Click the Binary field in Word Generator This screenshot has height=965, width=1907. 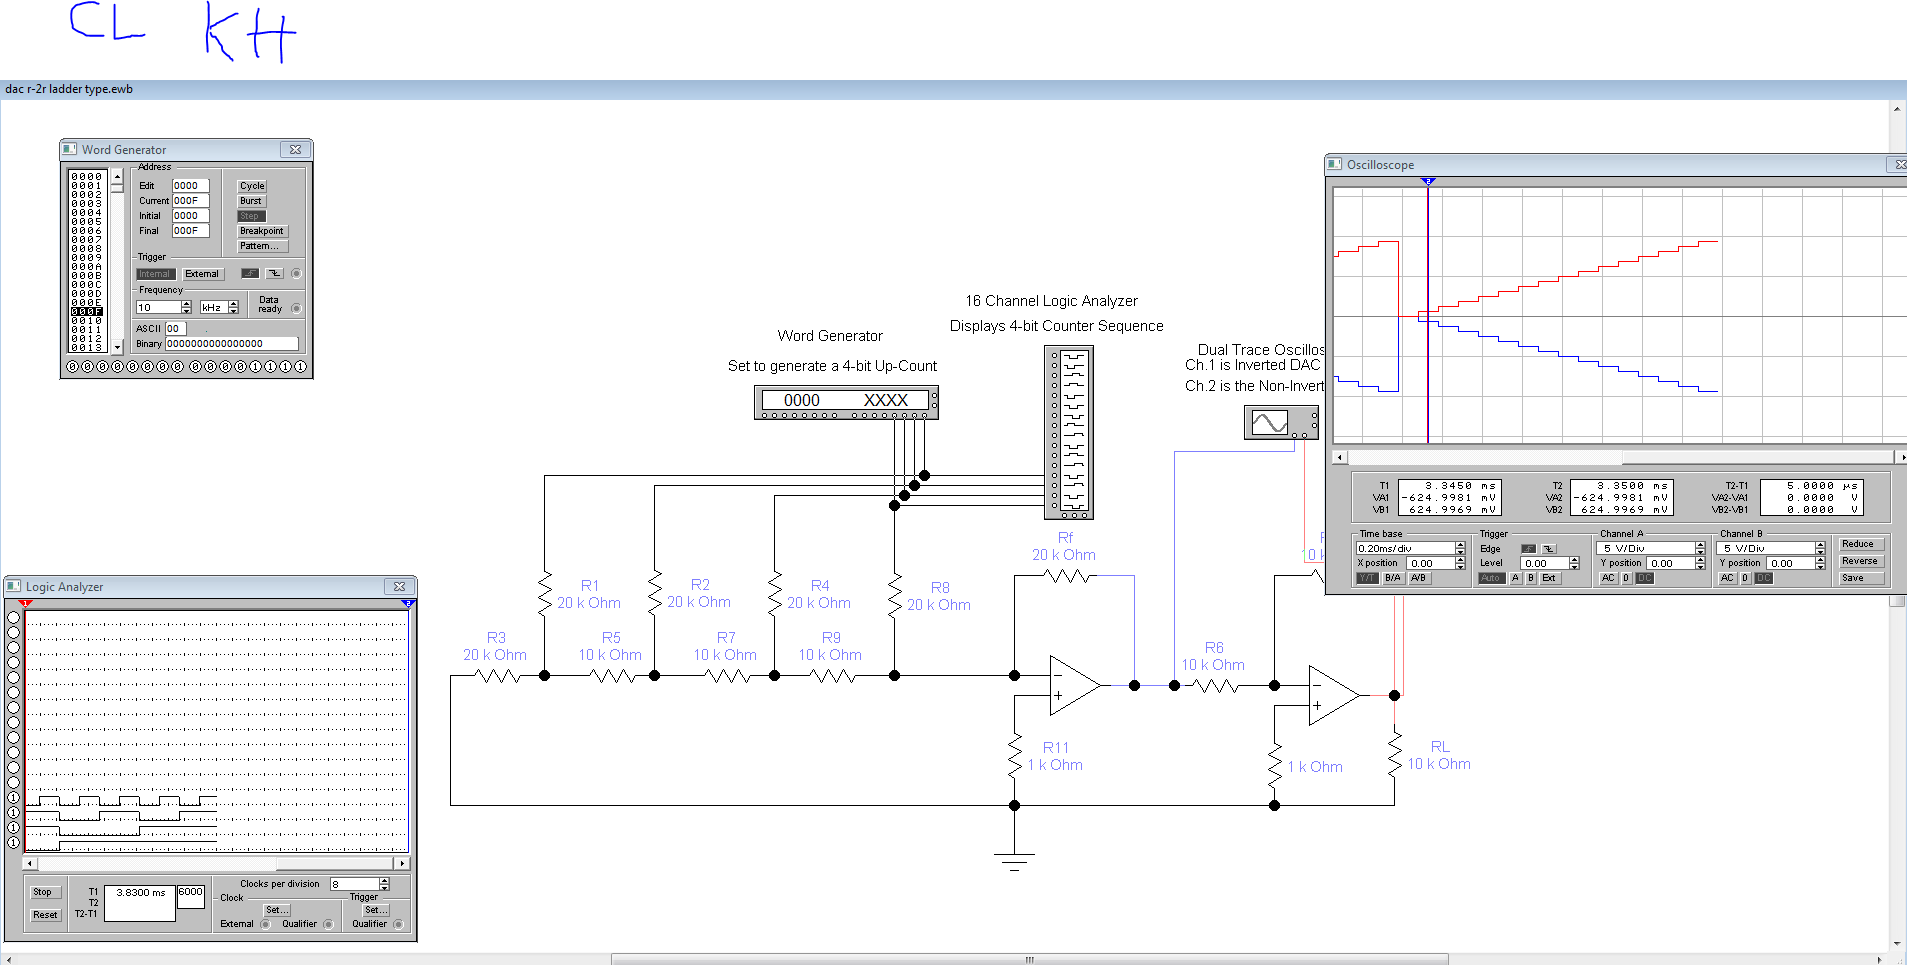(231, 344)
